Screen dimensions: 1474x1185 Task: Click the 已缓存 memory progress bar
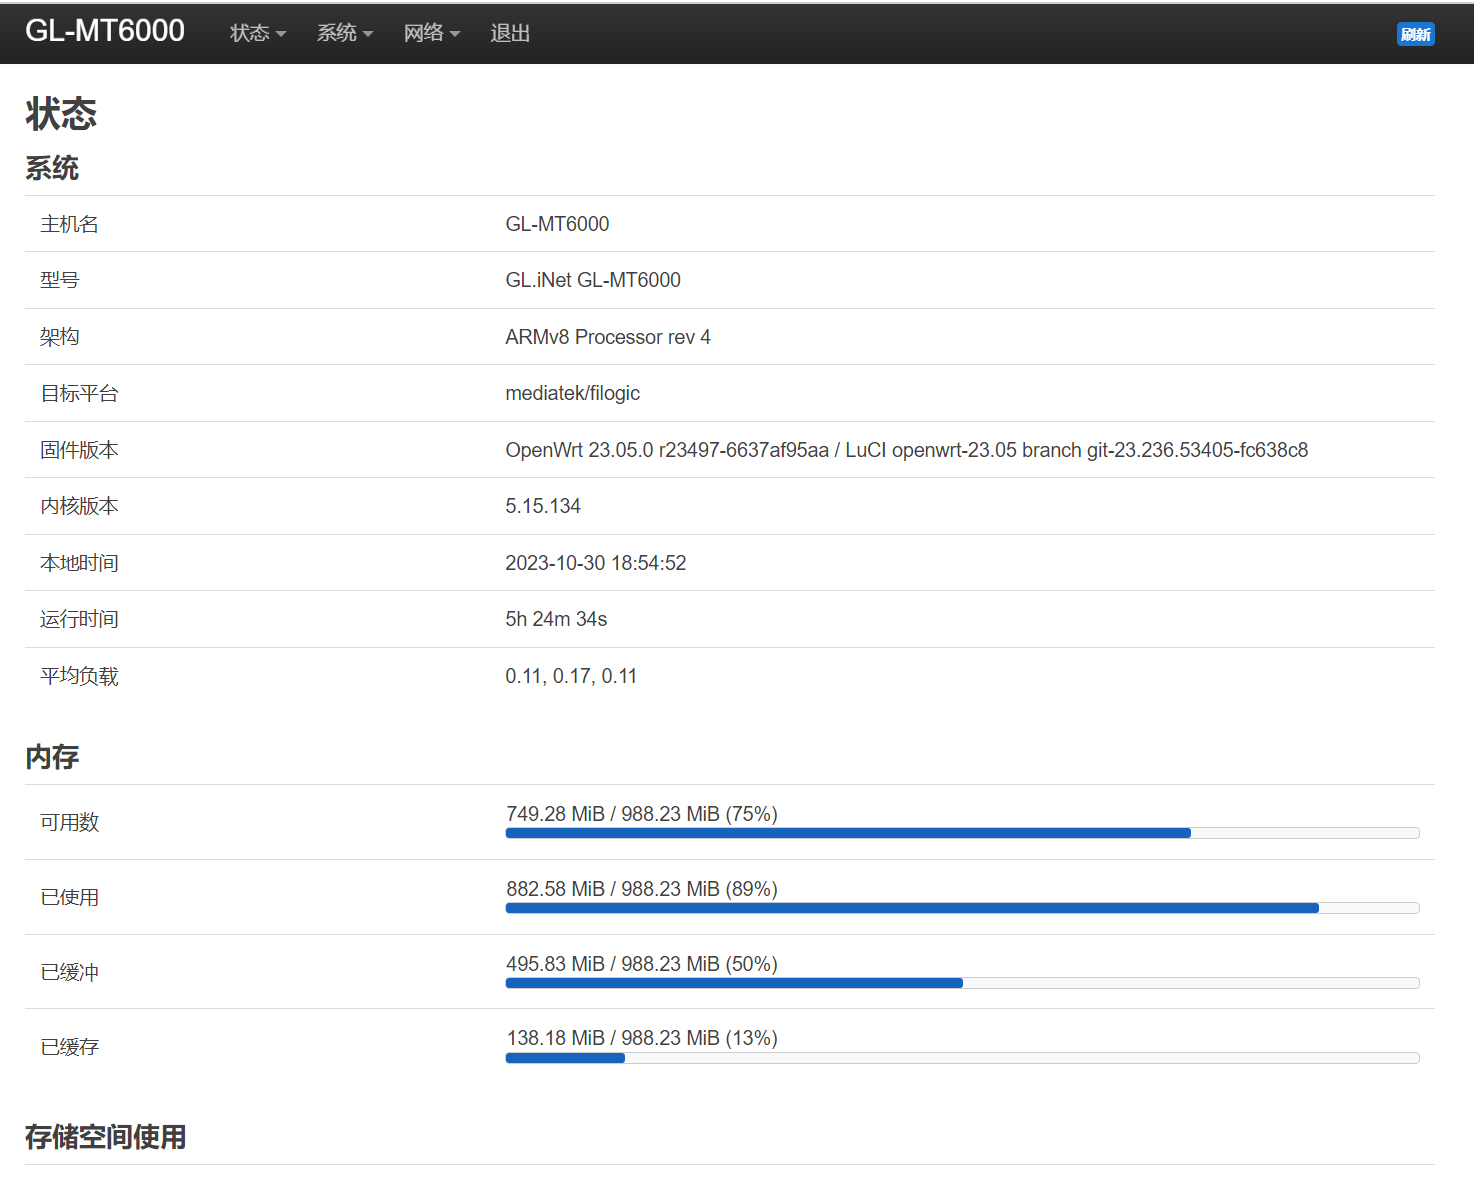(x=961, y=1058)
